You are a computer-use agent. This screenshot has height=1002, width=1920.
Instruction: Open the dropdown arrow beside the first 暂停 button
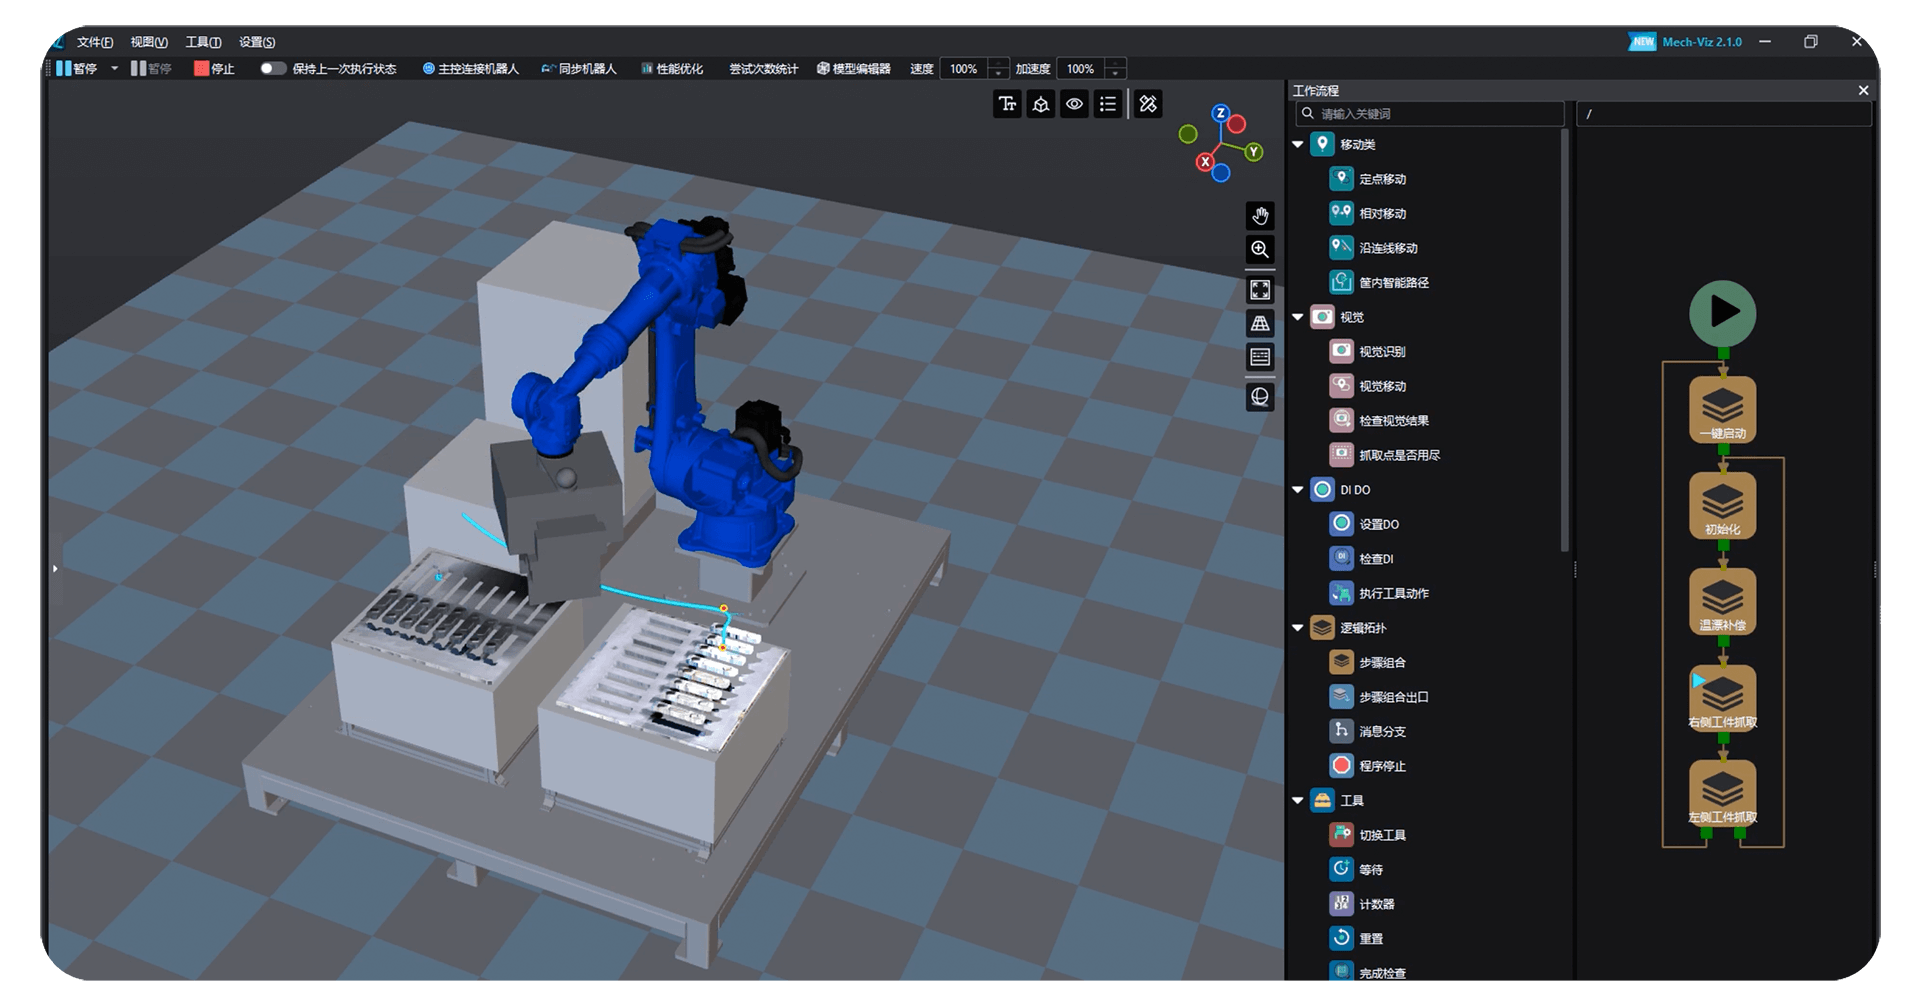(x=114, y=69)
